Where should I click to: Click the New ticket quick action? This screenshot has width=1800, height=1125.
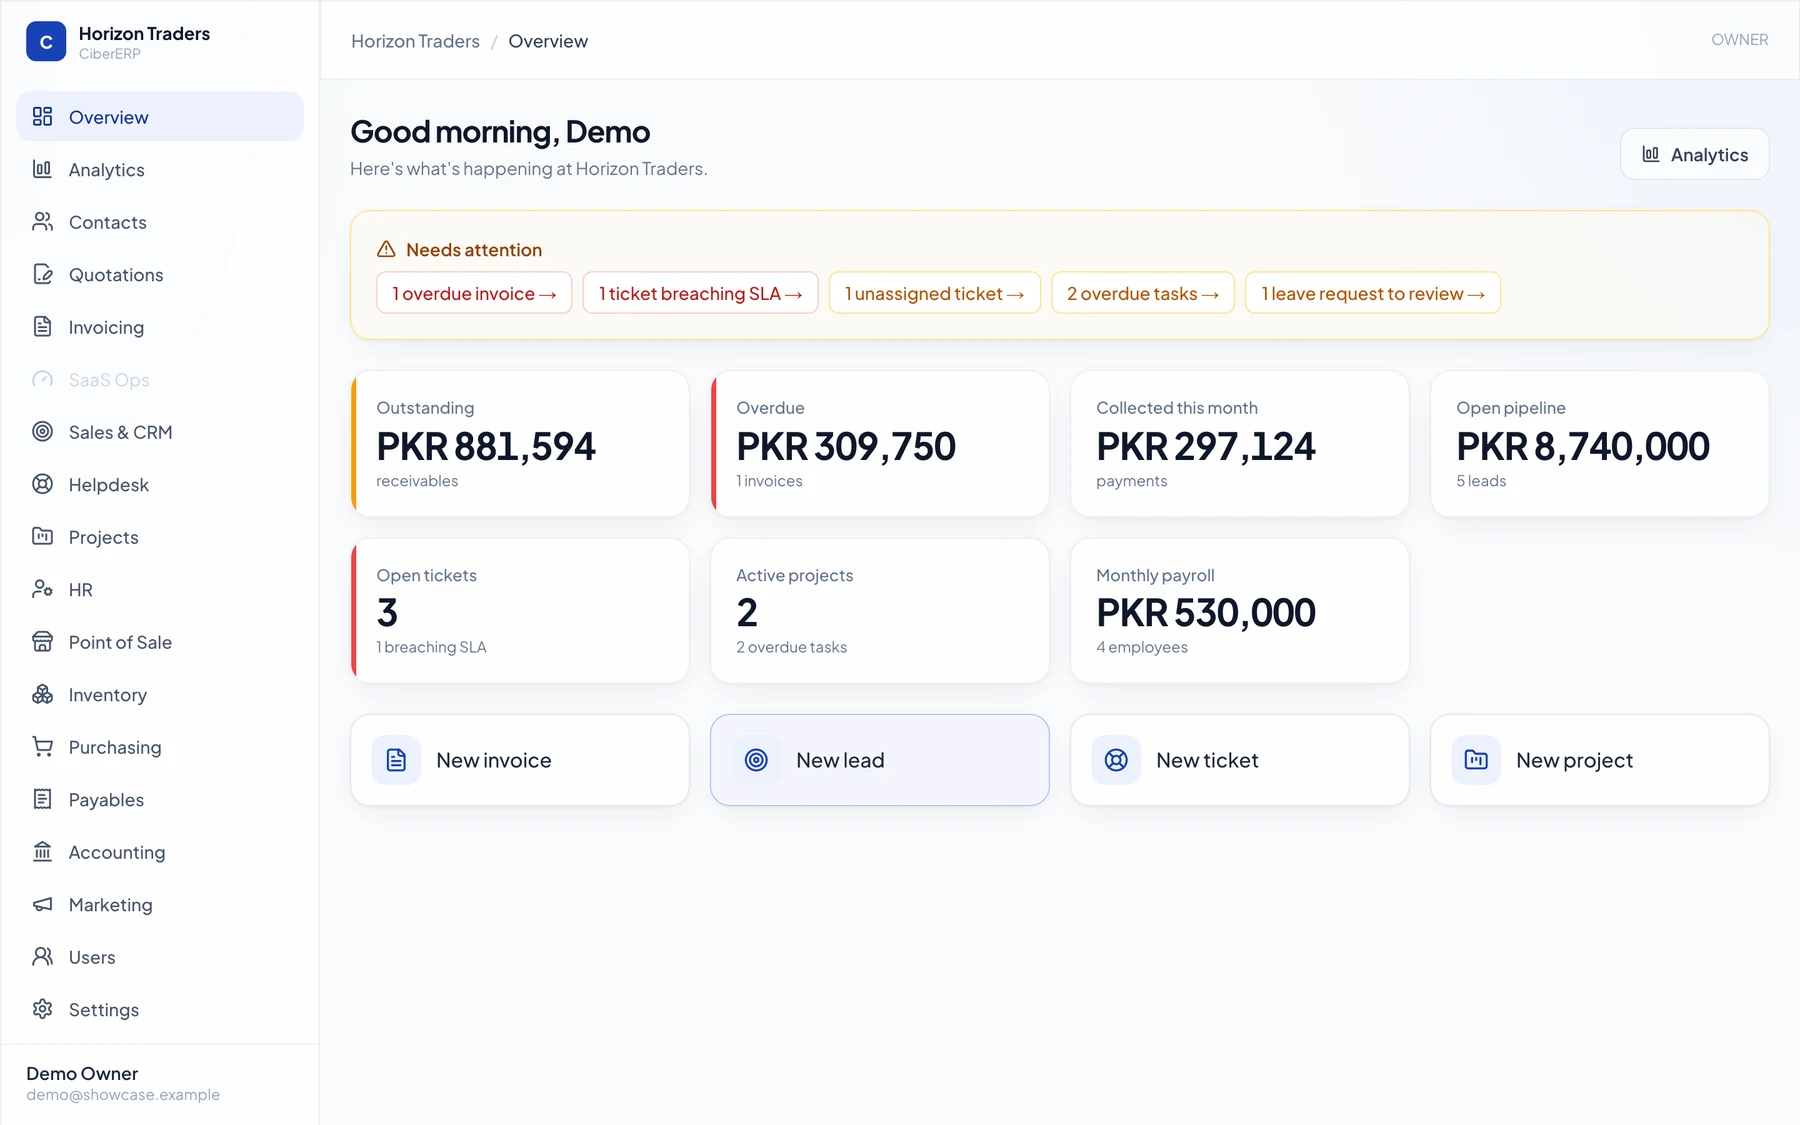tap(1240, 760)
